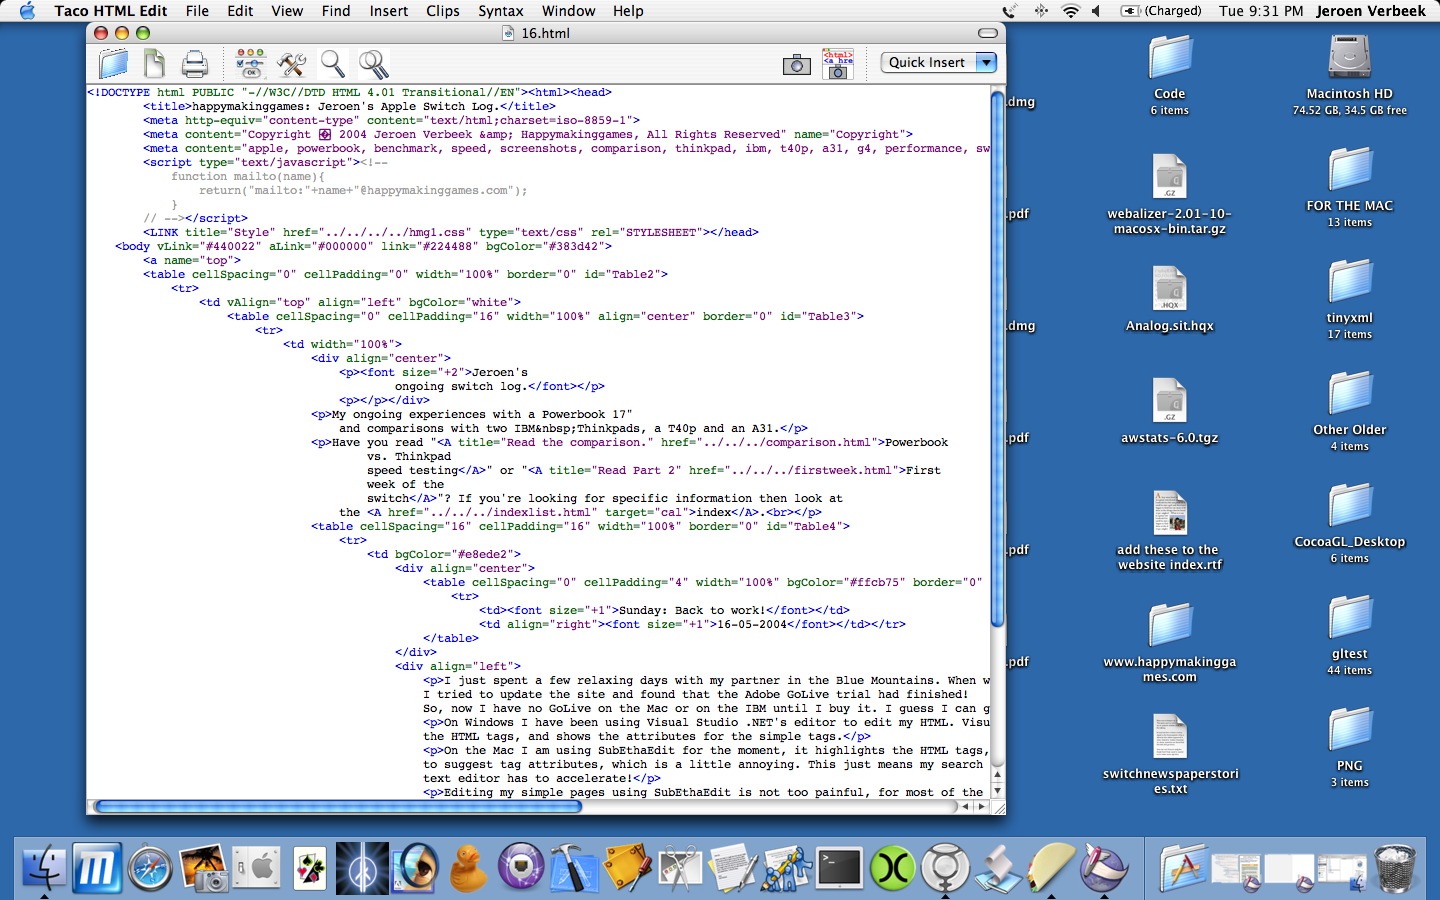
Task: Launch Adium duck icon in the Dock
Action: point(468,867)
